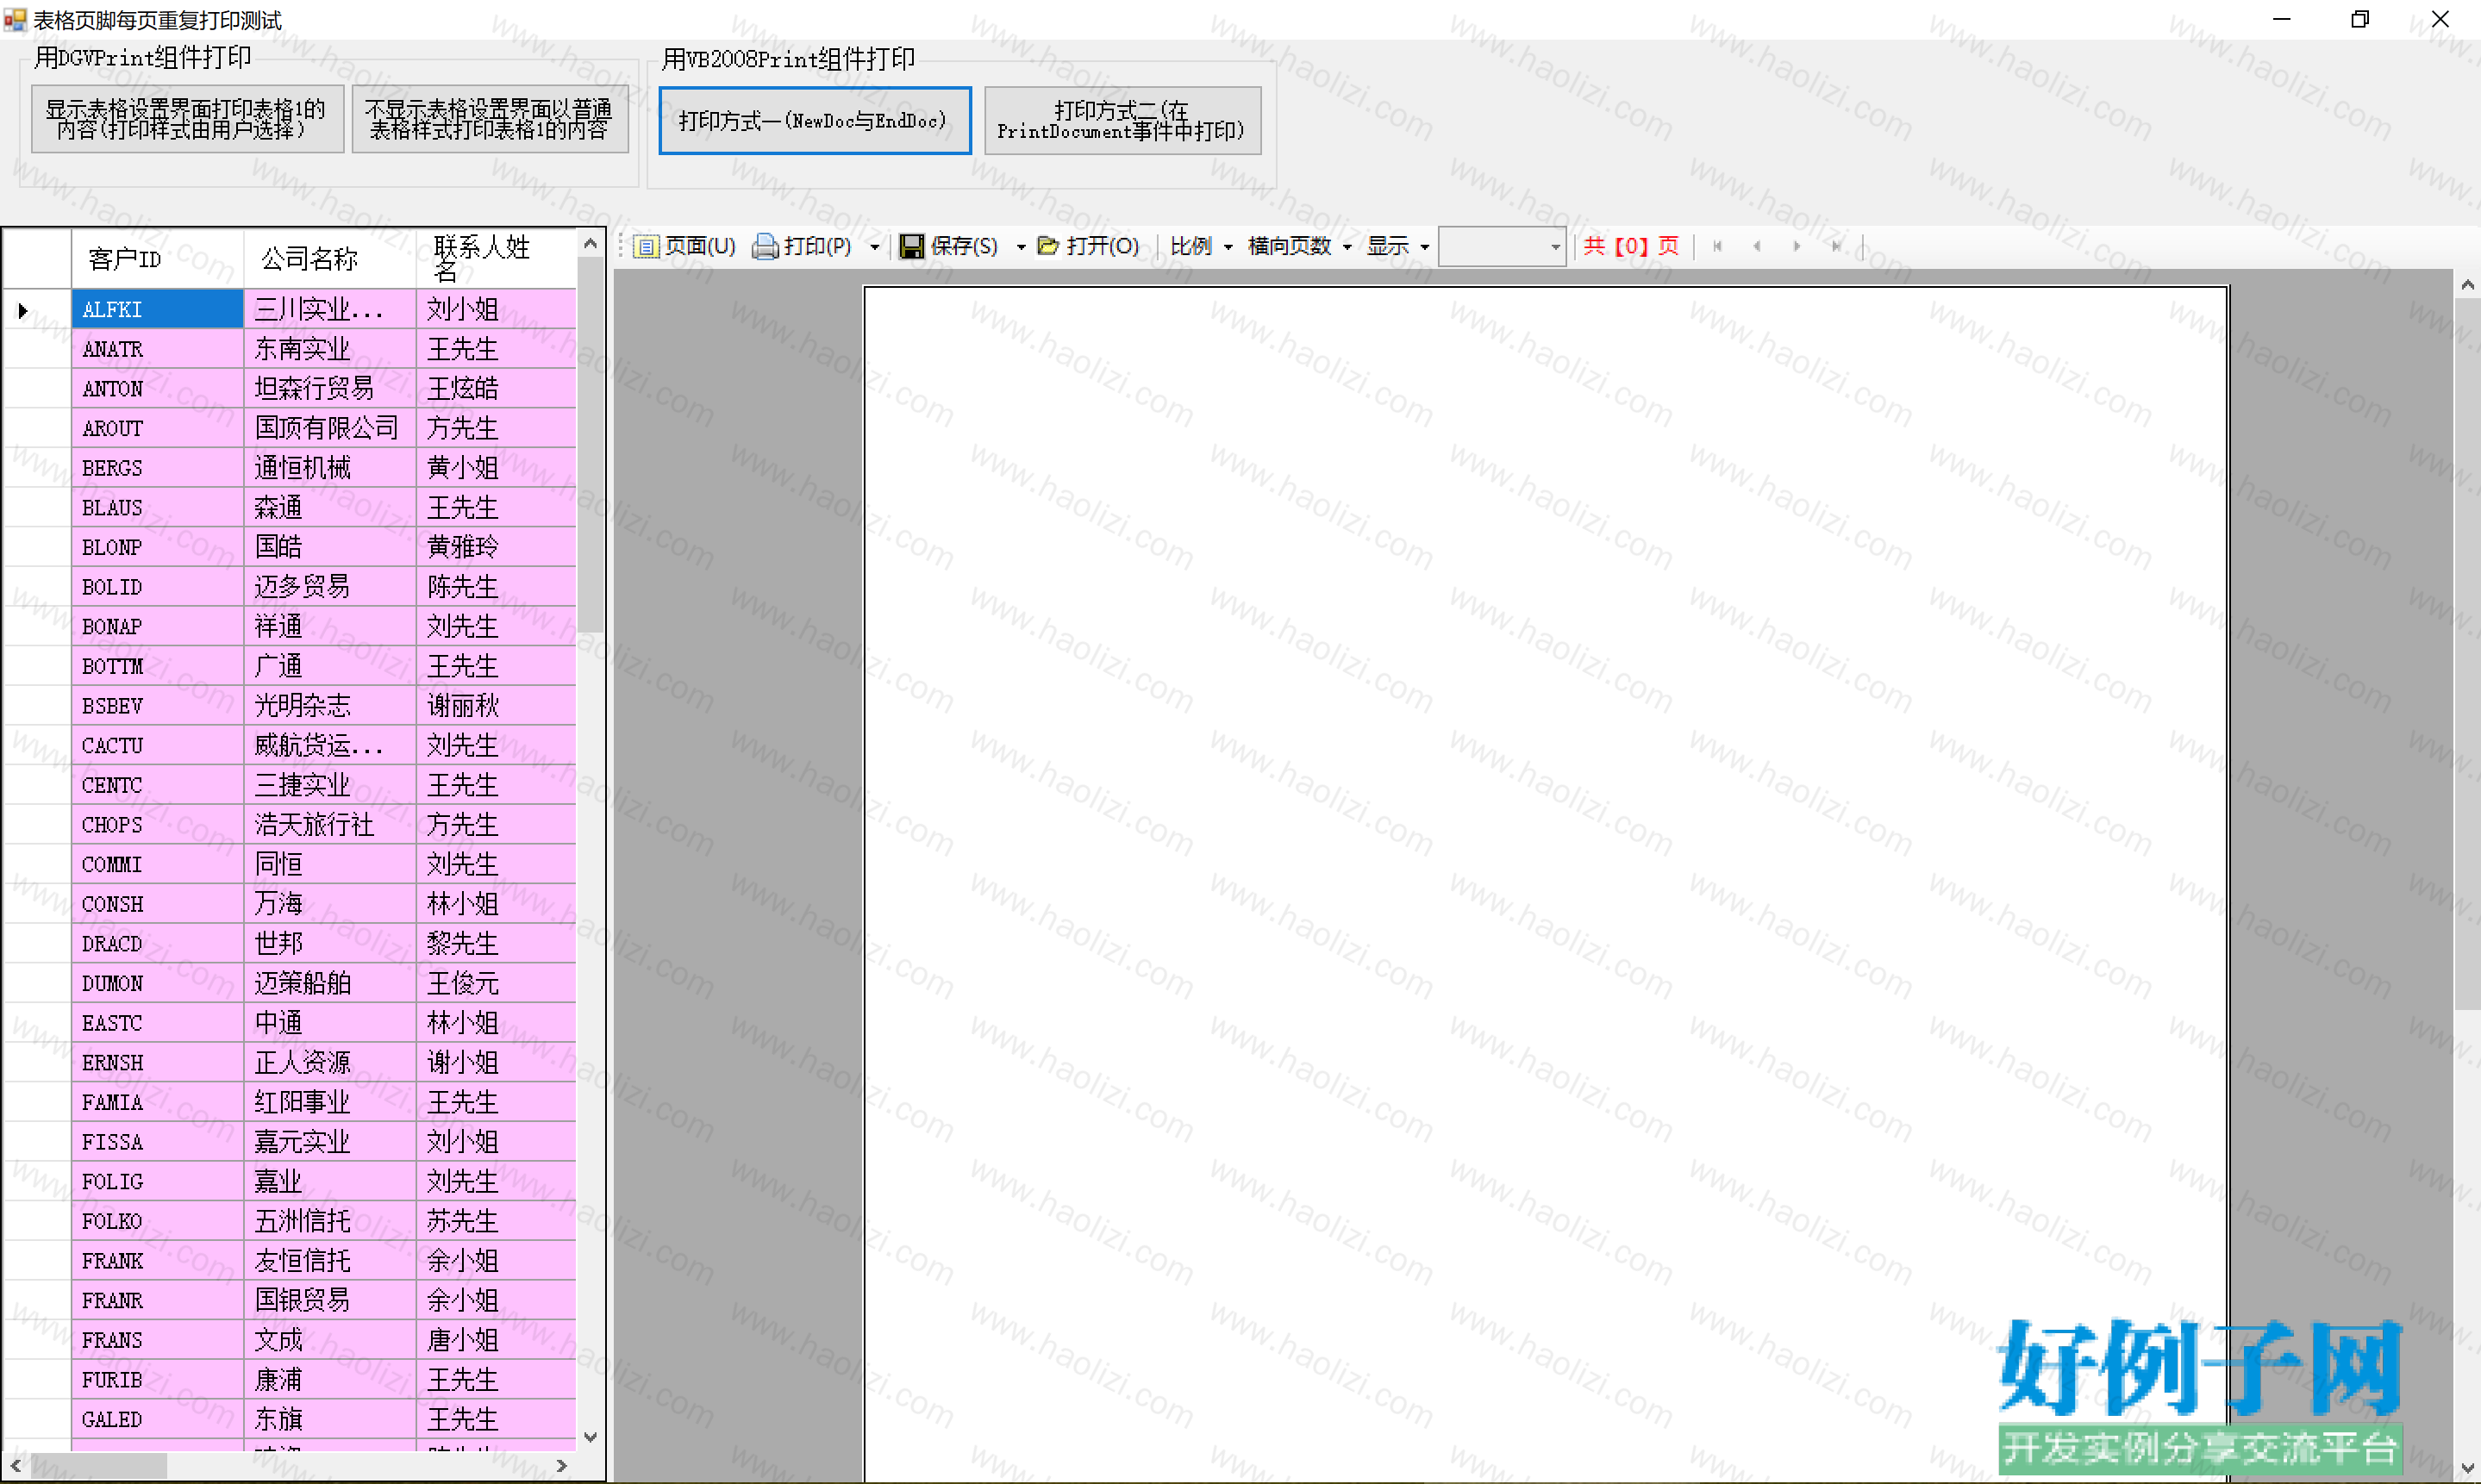Open the 显示 display dropdown
2481x1484 pixels.
pos(1398,246)
